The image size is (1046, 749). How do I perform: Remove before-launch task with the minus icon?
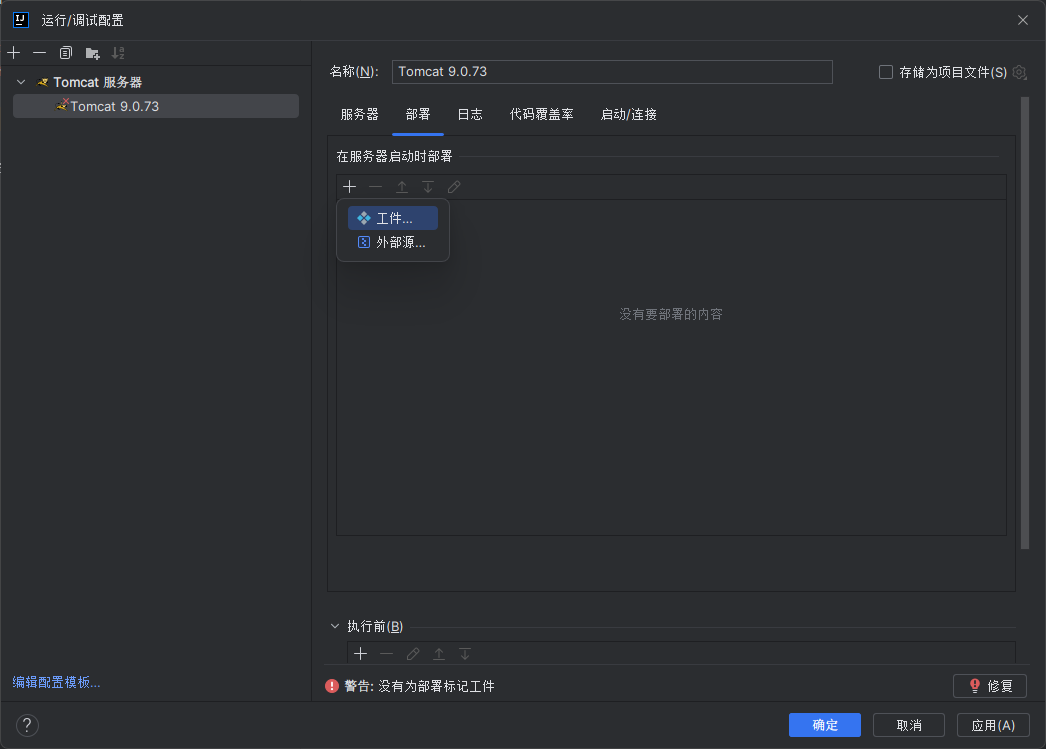[387, 654]
